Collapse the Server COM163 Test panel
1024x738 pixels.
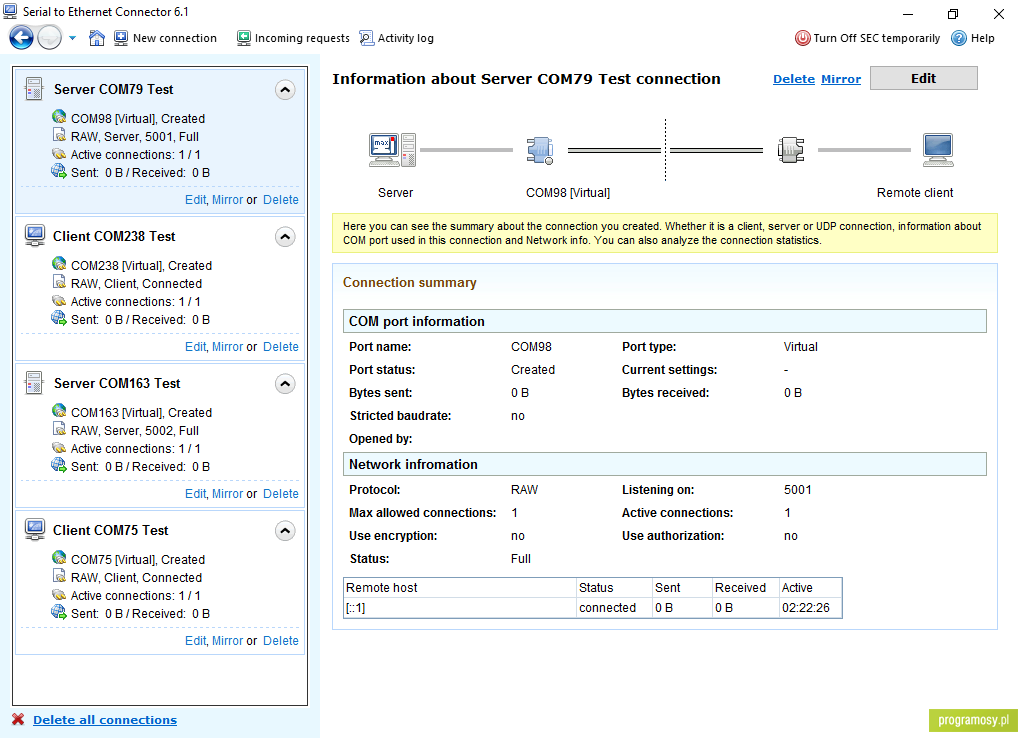(285, 383)
